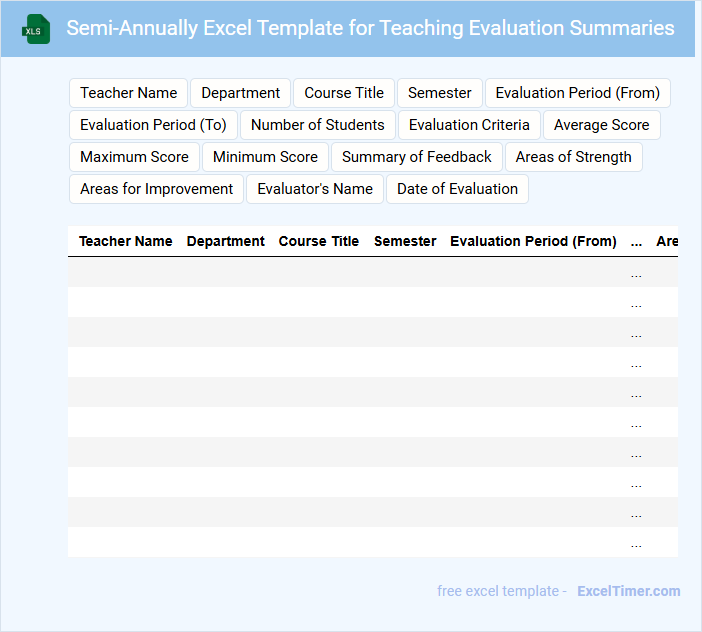
Task: Click the Evaluation Period (From) tag
Action: pyautogui.click(x=577, y=93)
